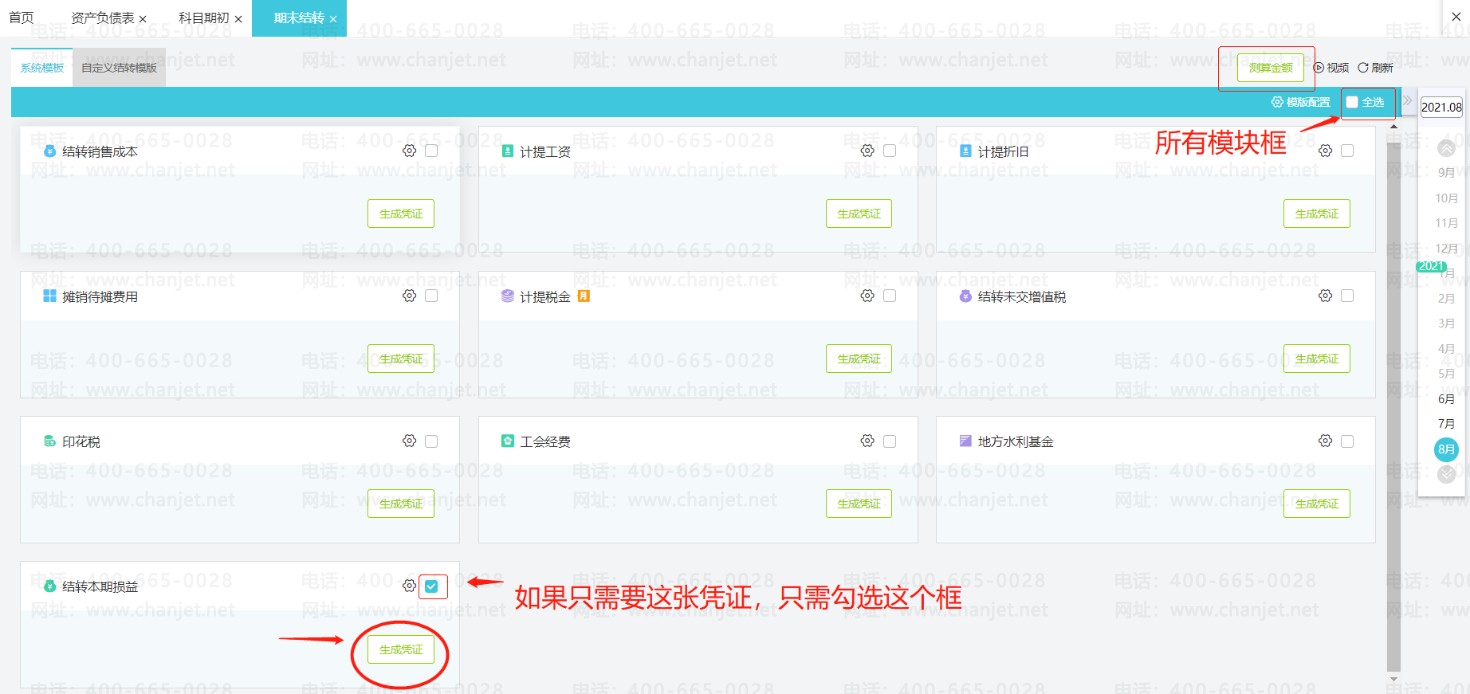Tick the checkbox on 计提折旧 card
Image resolution: width=1470 pixels, height=694 pixels.
pyautogui.click(x=1348, y=151)
